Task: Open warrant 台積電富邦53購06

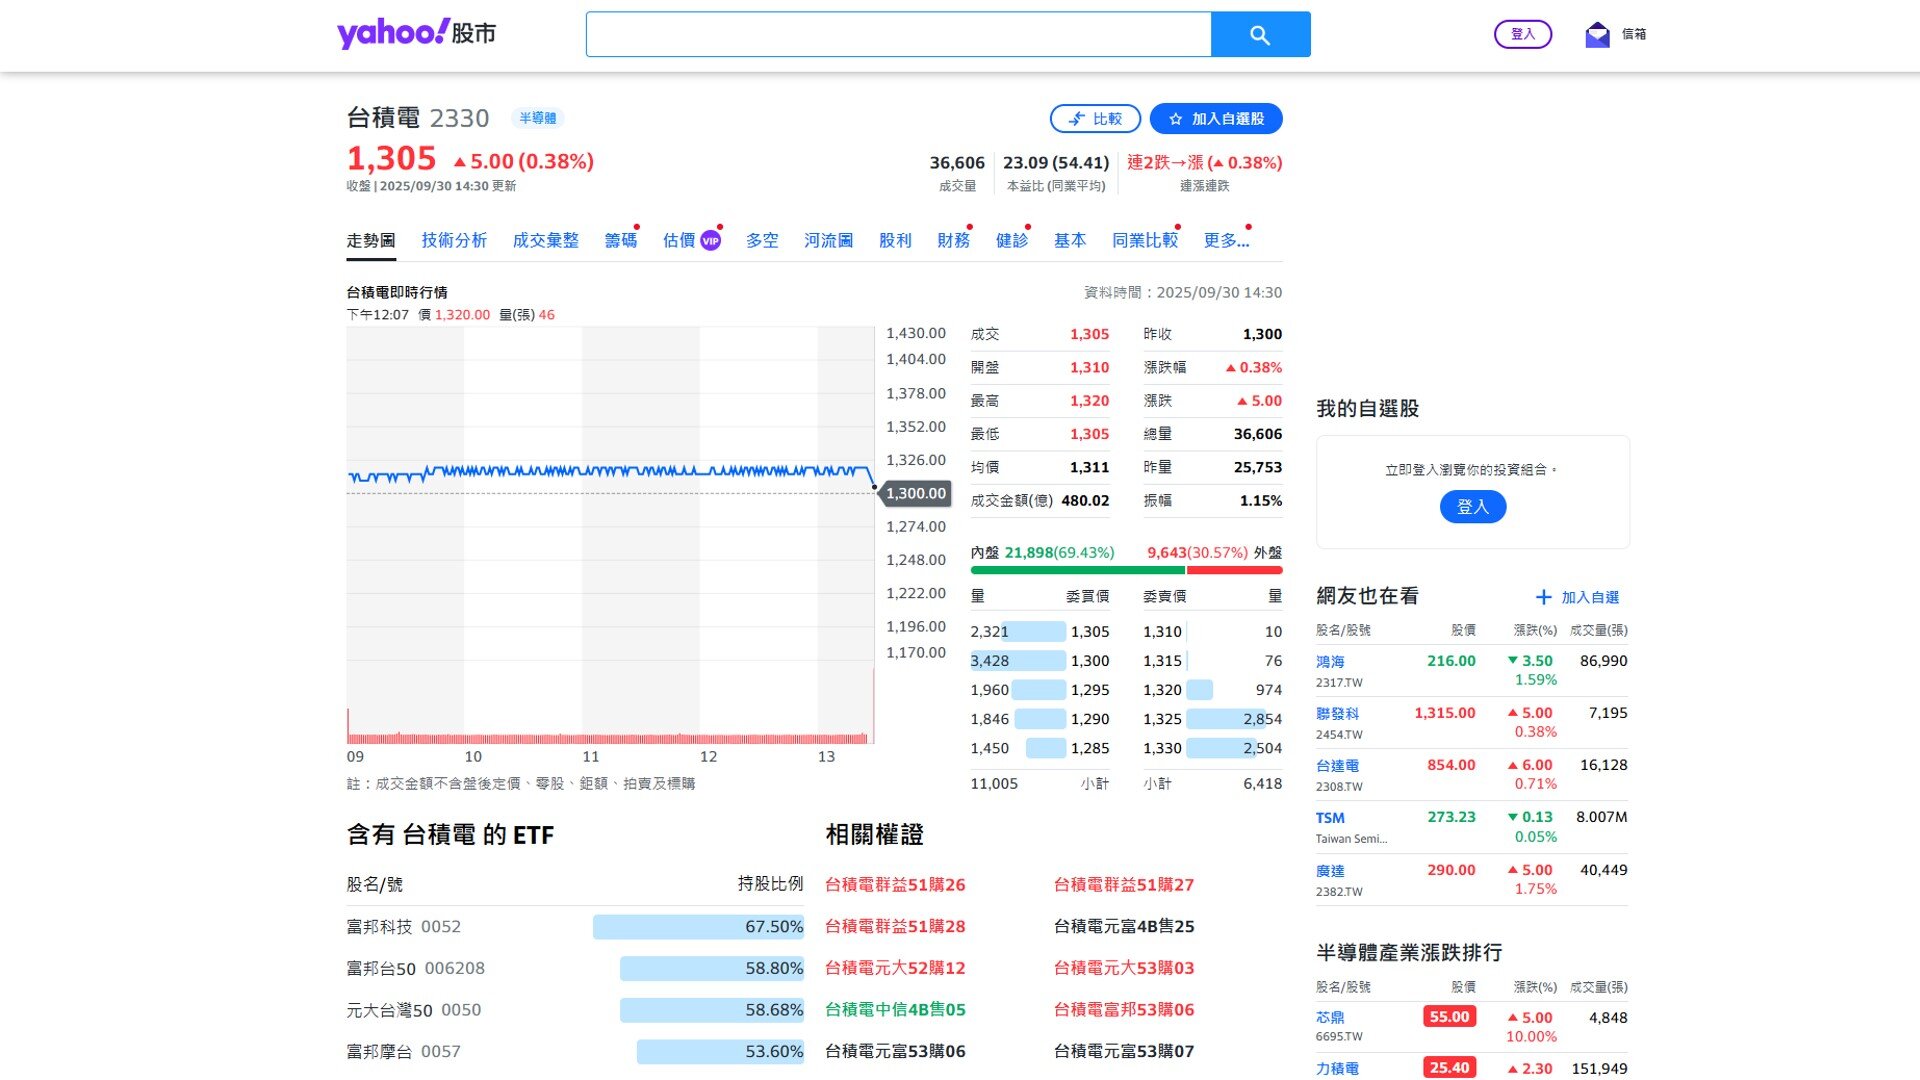Action: click(x=1124, y=1011)
